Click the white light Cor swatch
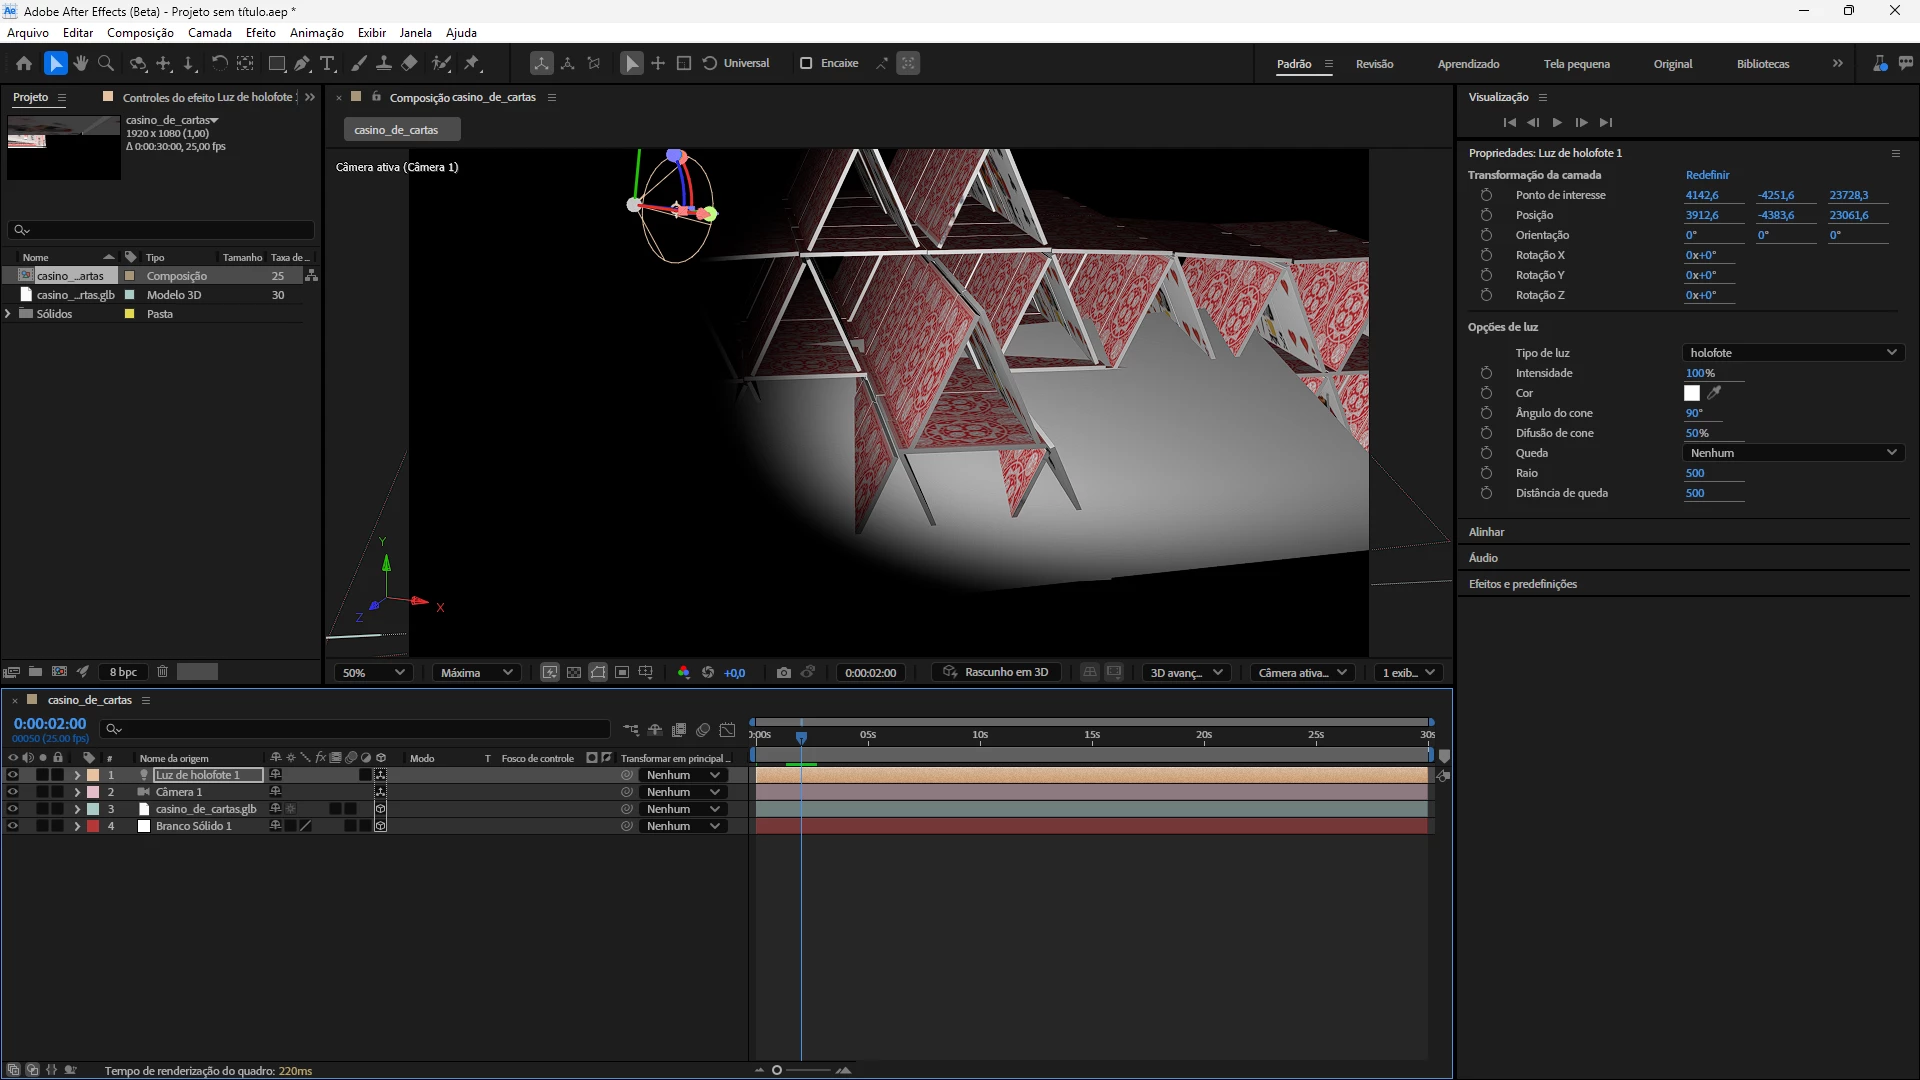Viewport: 1920px width, 1080px height. [x=1692, y=393]
